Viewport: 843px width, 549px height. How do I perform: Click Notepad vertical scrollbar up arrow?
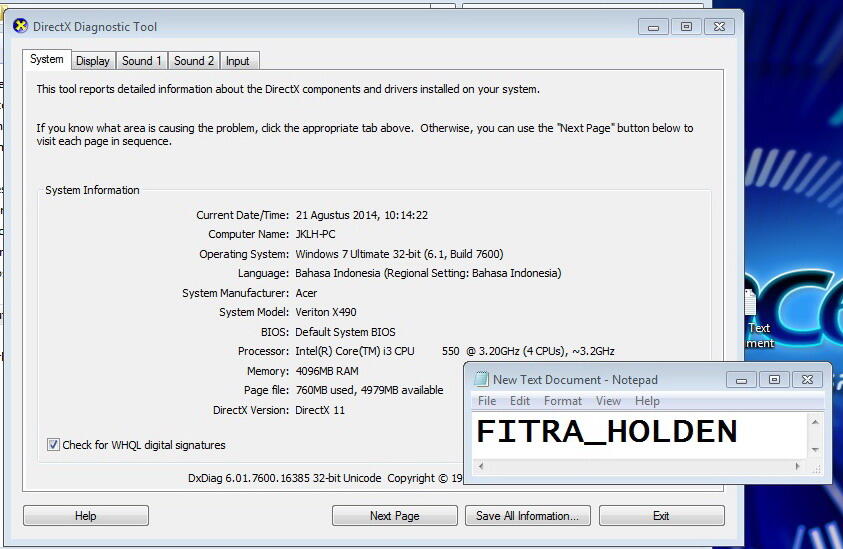point(815,422)
